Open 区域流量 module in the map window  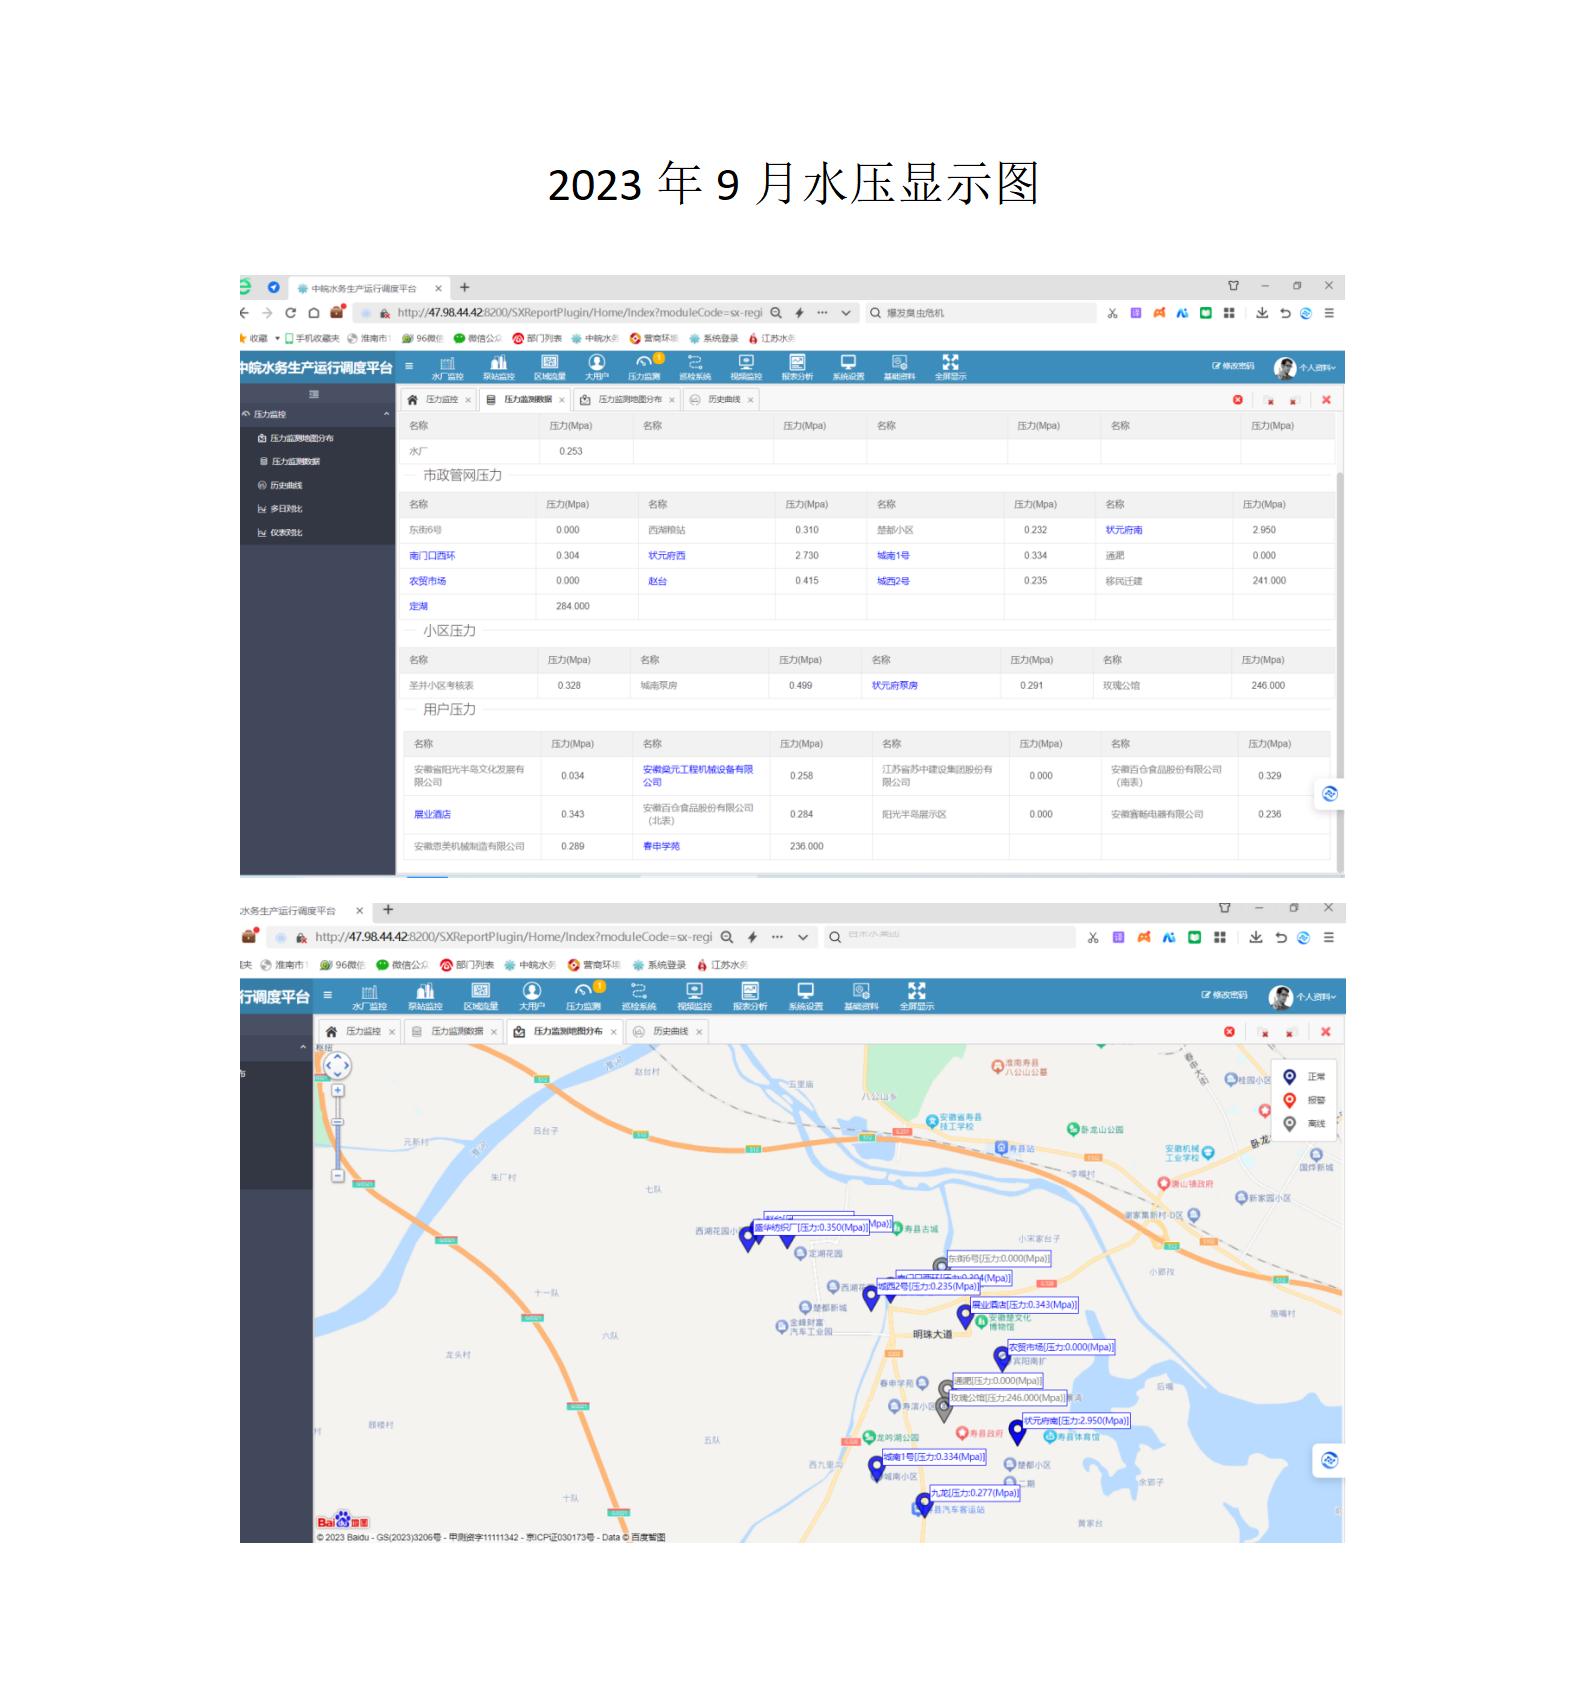pos(480,996)
